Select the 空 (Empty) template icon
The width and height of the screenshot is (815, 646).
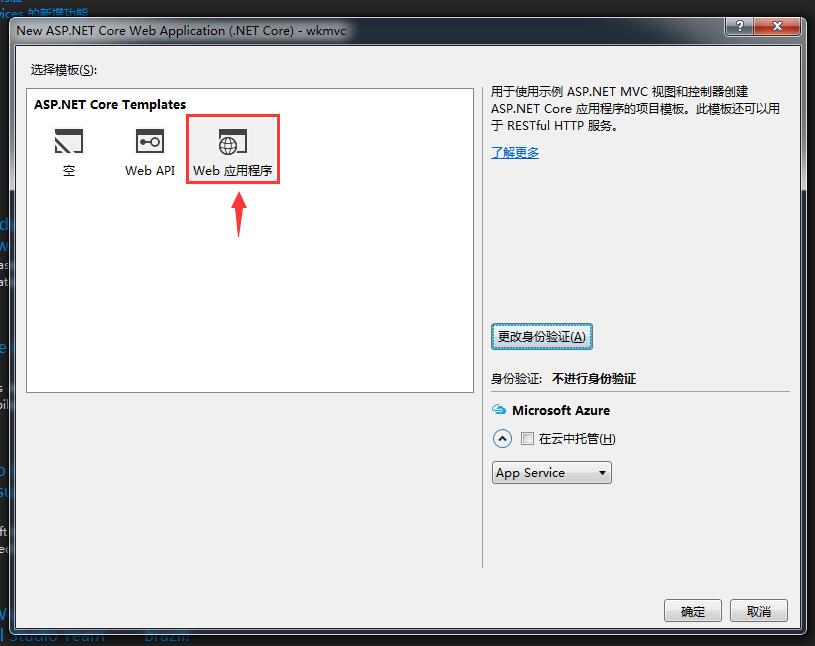coord(69,141)
